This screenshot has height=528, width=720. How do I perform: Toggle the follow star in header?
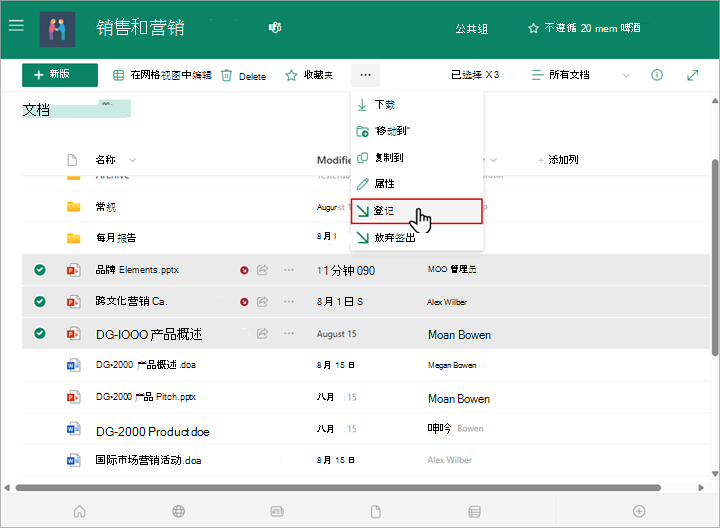click(533, 28)
